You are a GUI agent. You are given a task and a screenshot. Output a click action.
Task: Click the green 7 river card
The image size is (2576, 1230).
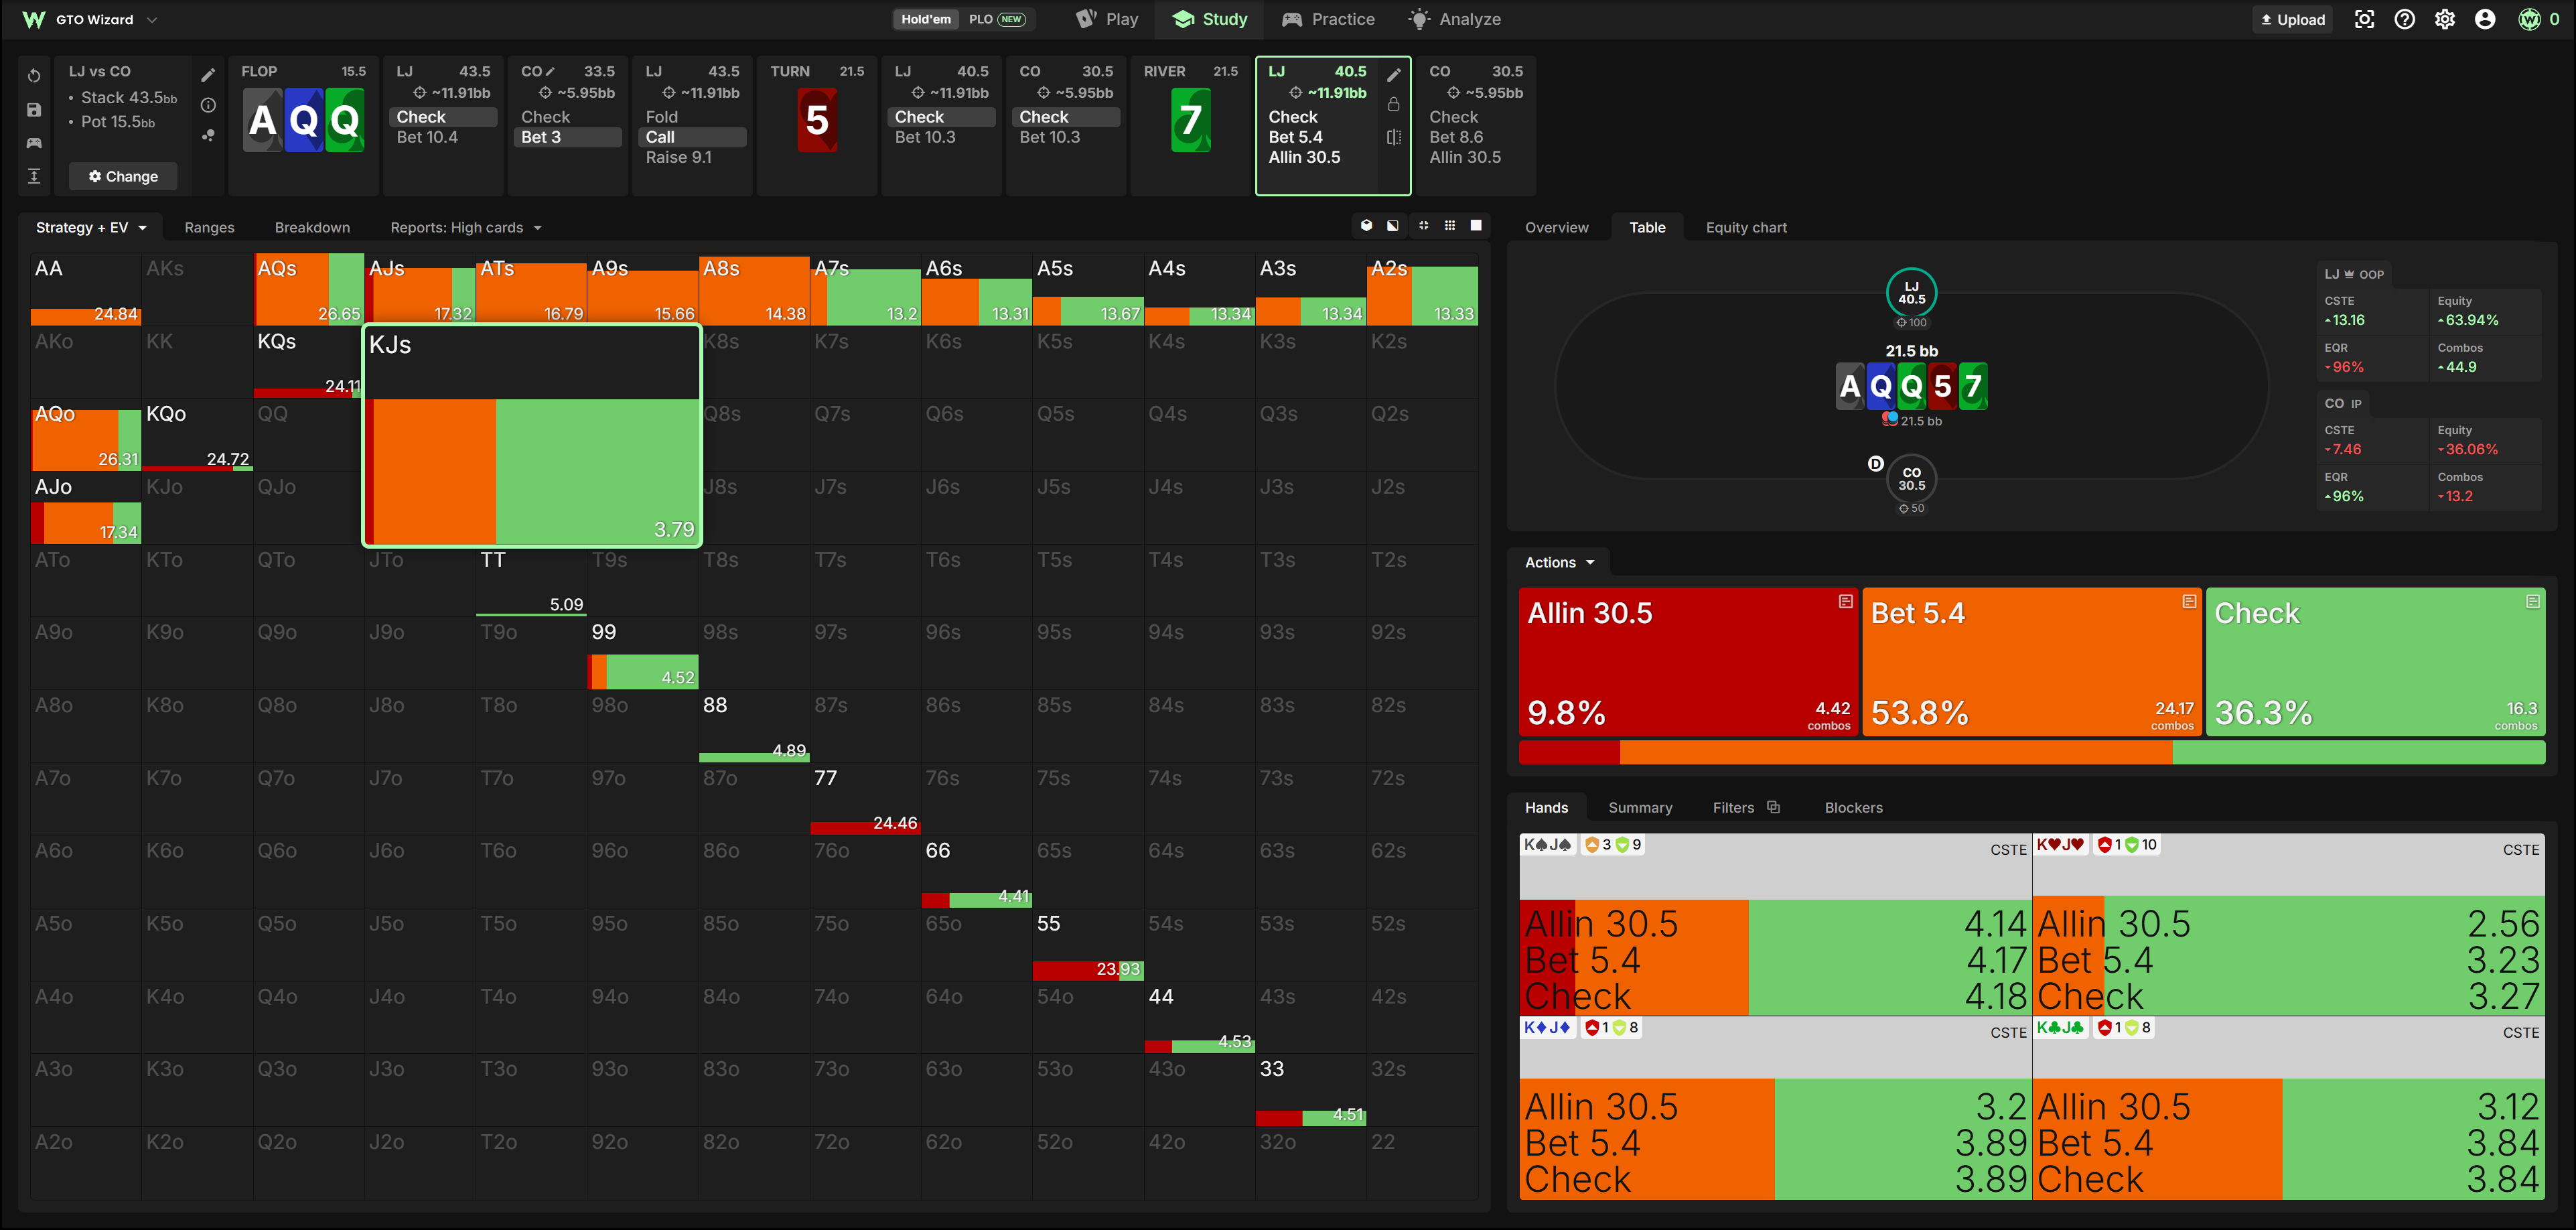point(1190,120)
